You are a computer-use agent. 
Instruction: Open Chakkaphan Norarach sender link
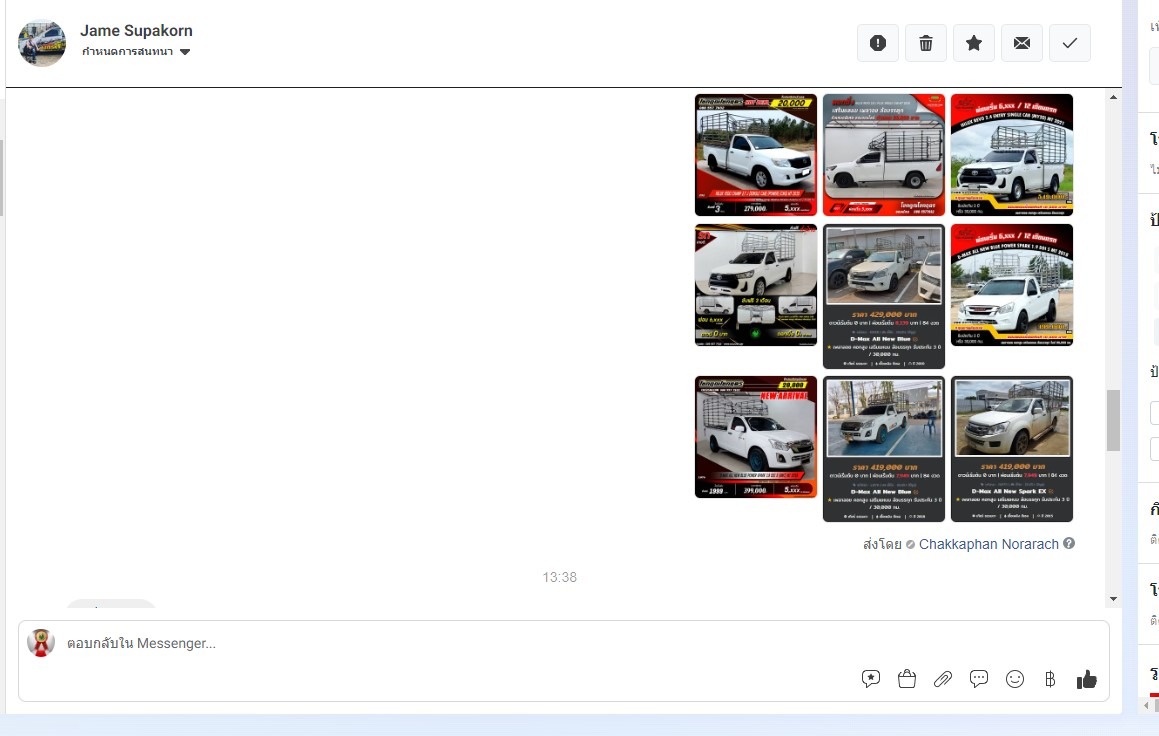tap(988, 544)
